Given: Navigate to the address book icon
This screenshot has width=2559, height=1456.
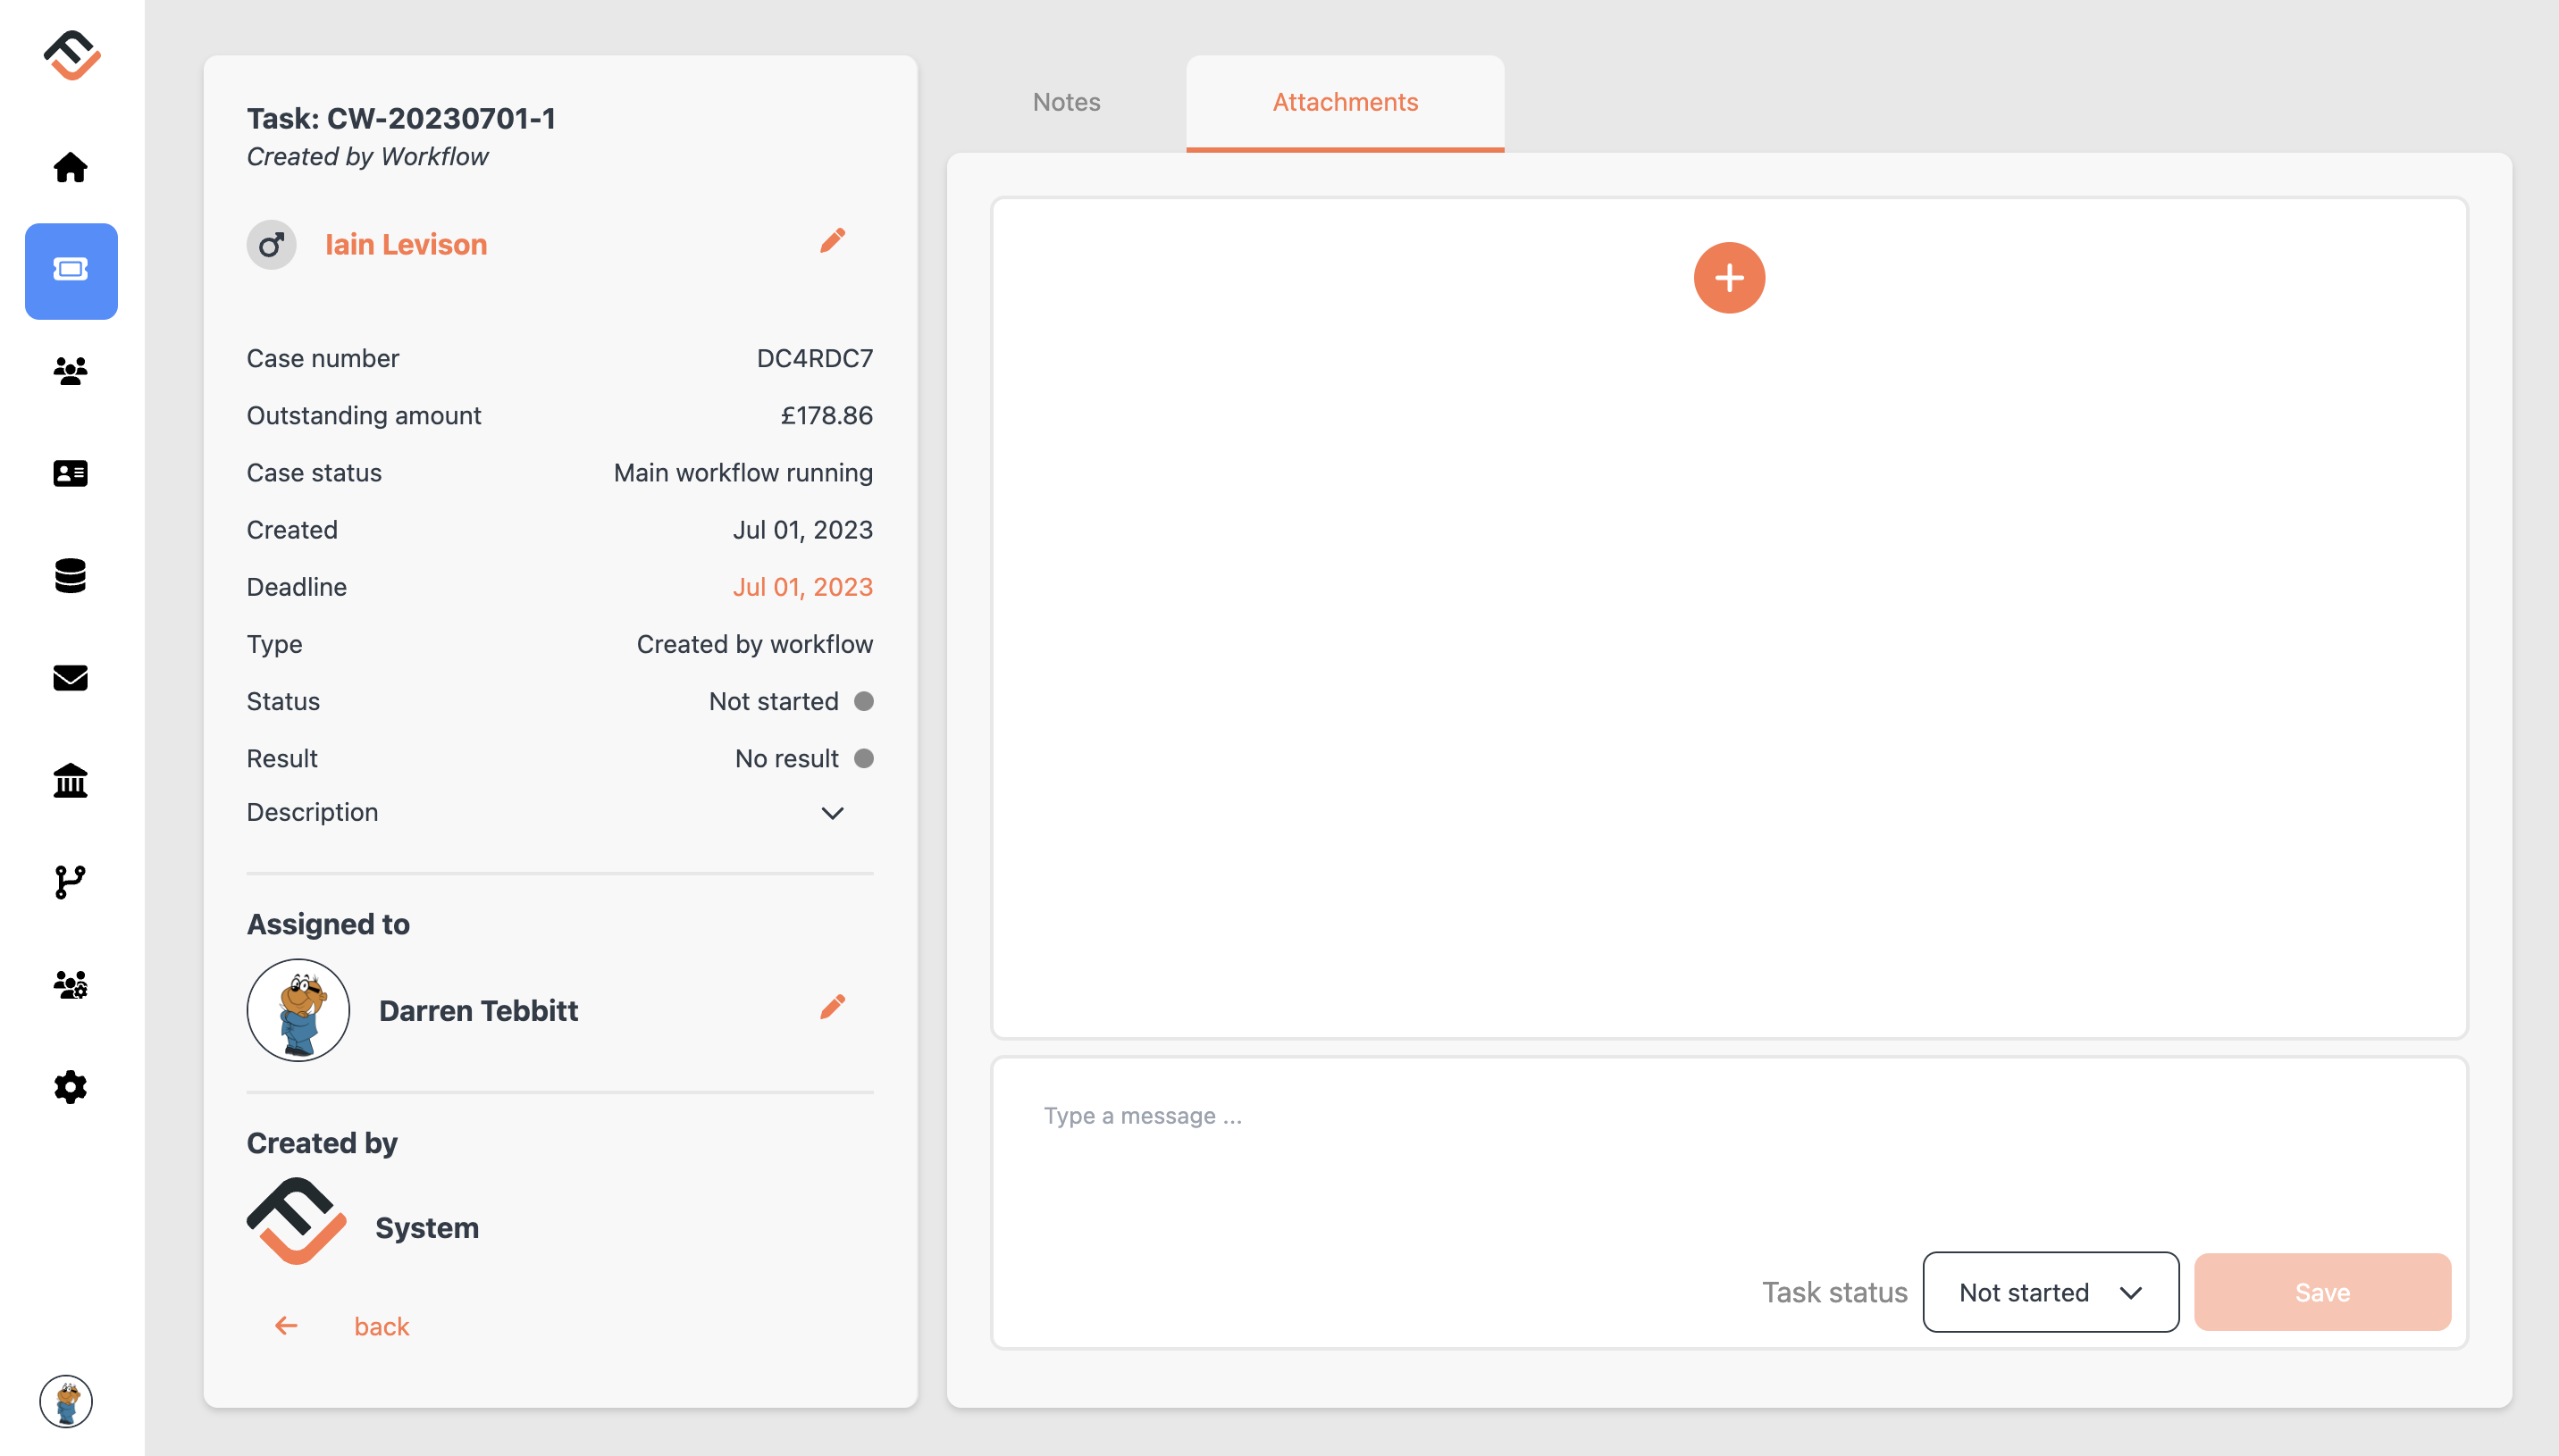Looking at the screenshot, I should coord(71,473).
